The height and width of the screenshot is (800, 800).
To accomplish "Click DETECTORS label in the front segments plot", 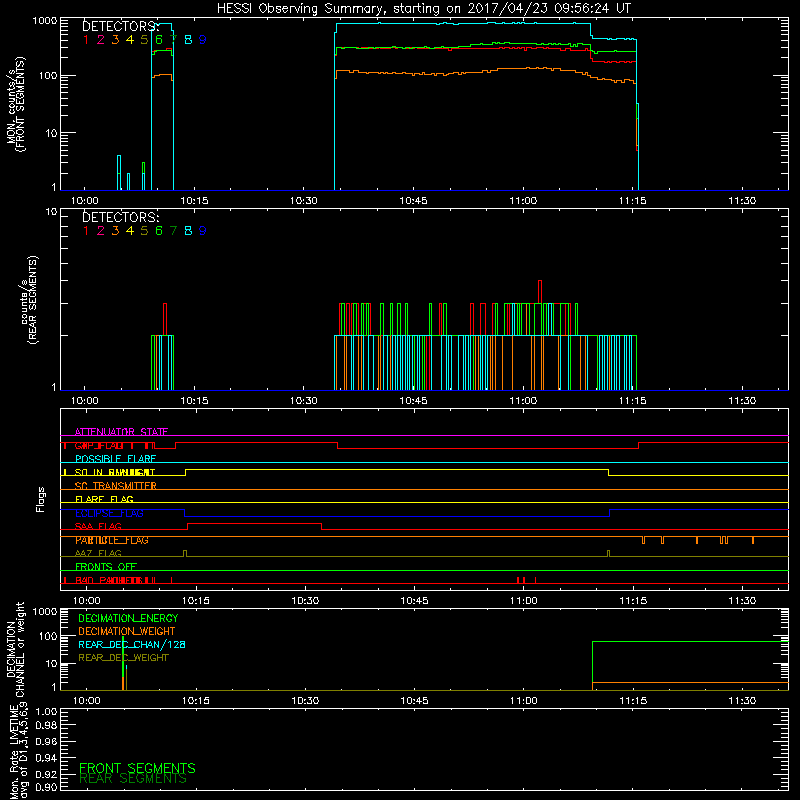I will 121,26.
